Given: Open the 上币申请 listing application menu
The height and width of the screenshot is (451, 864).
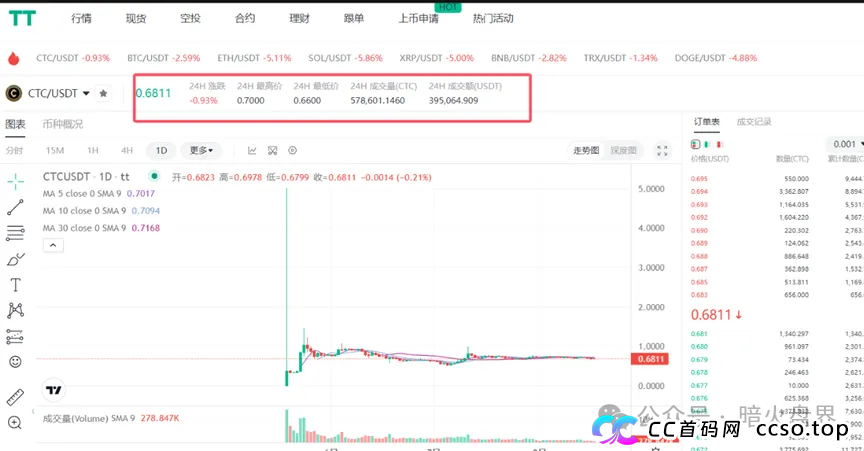Looking at the screenshot, I should tap(419, 19).
